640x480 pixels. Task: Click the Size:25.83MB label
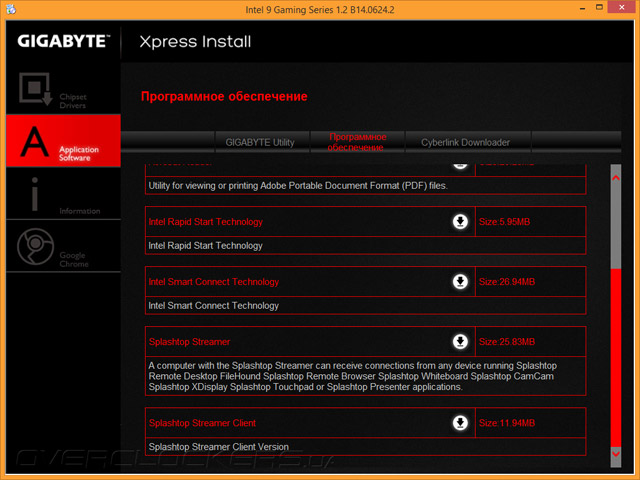coord(507,342)
